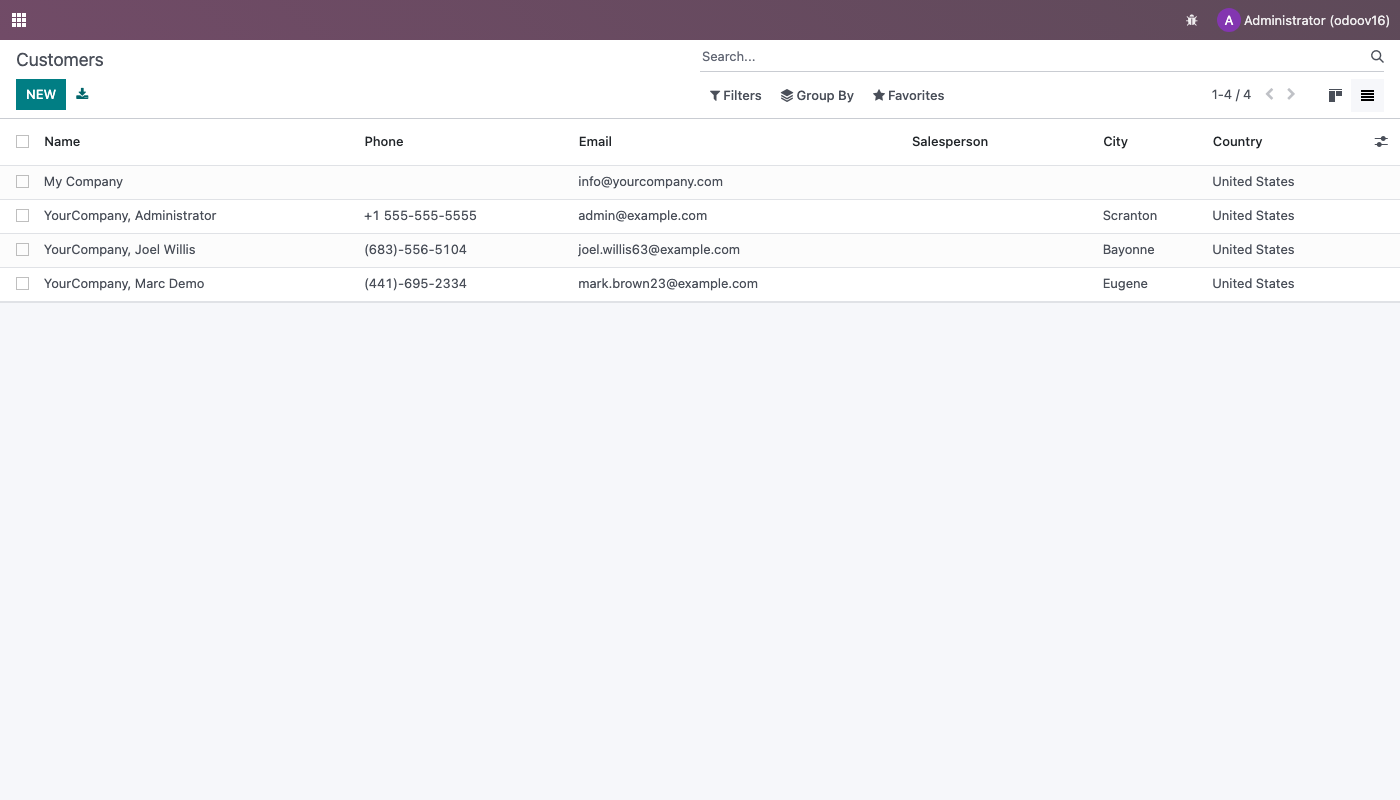Sort by City column header
This screenshot has height=800, width=1400.
coord(1115,142)
